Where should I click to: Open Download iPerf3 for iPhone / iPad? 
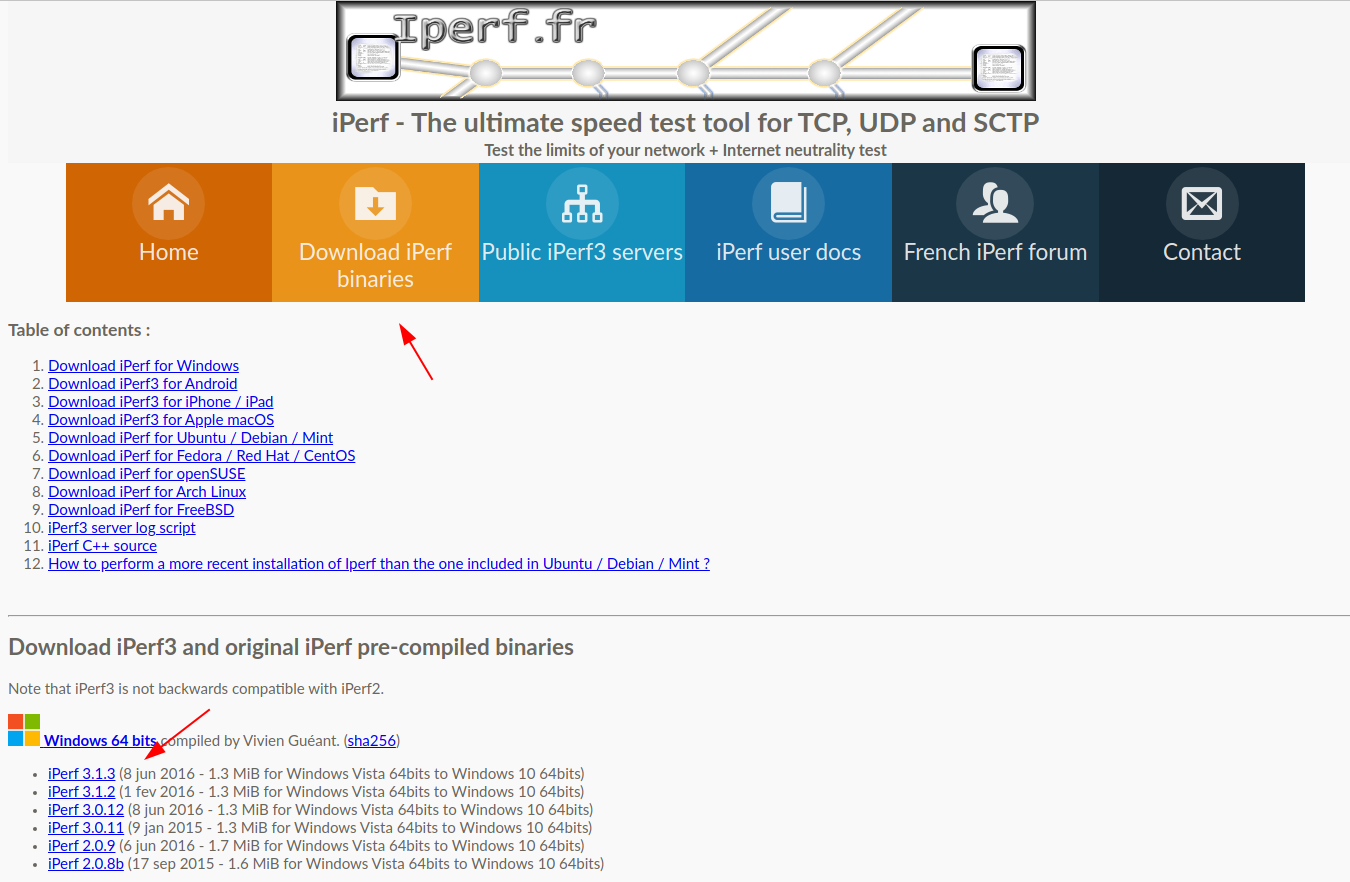[x=160, y=402]
